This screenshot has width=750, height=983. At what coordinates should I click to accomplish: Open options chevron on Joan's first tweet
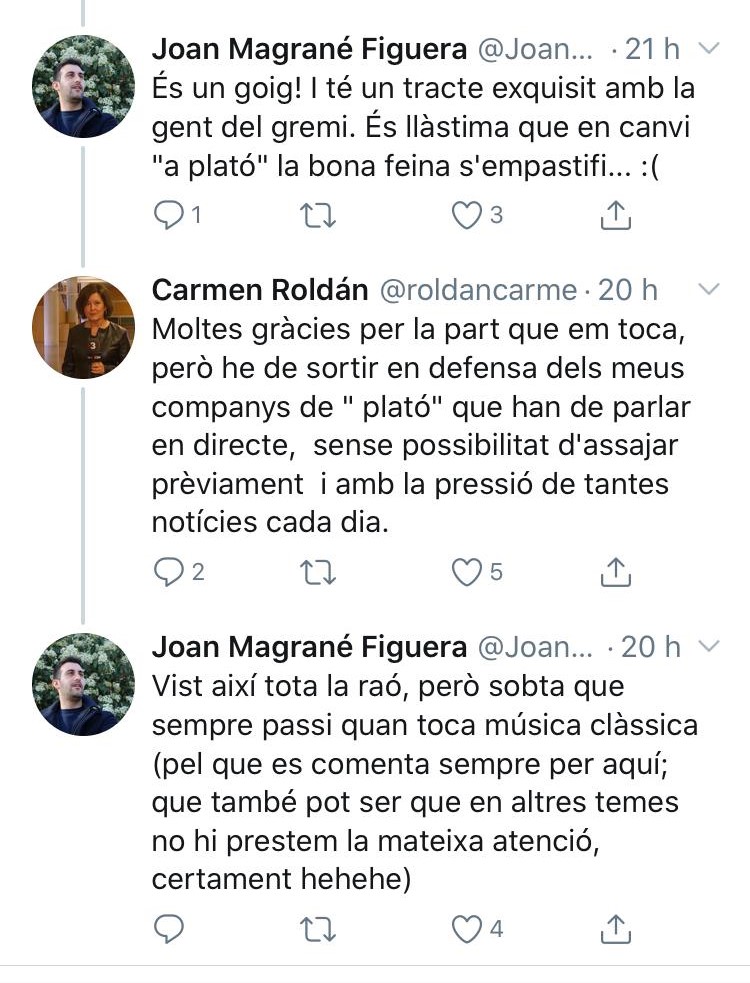(708, 48)
